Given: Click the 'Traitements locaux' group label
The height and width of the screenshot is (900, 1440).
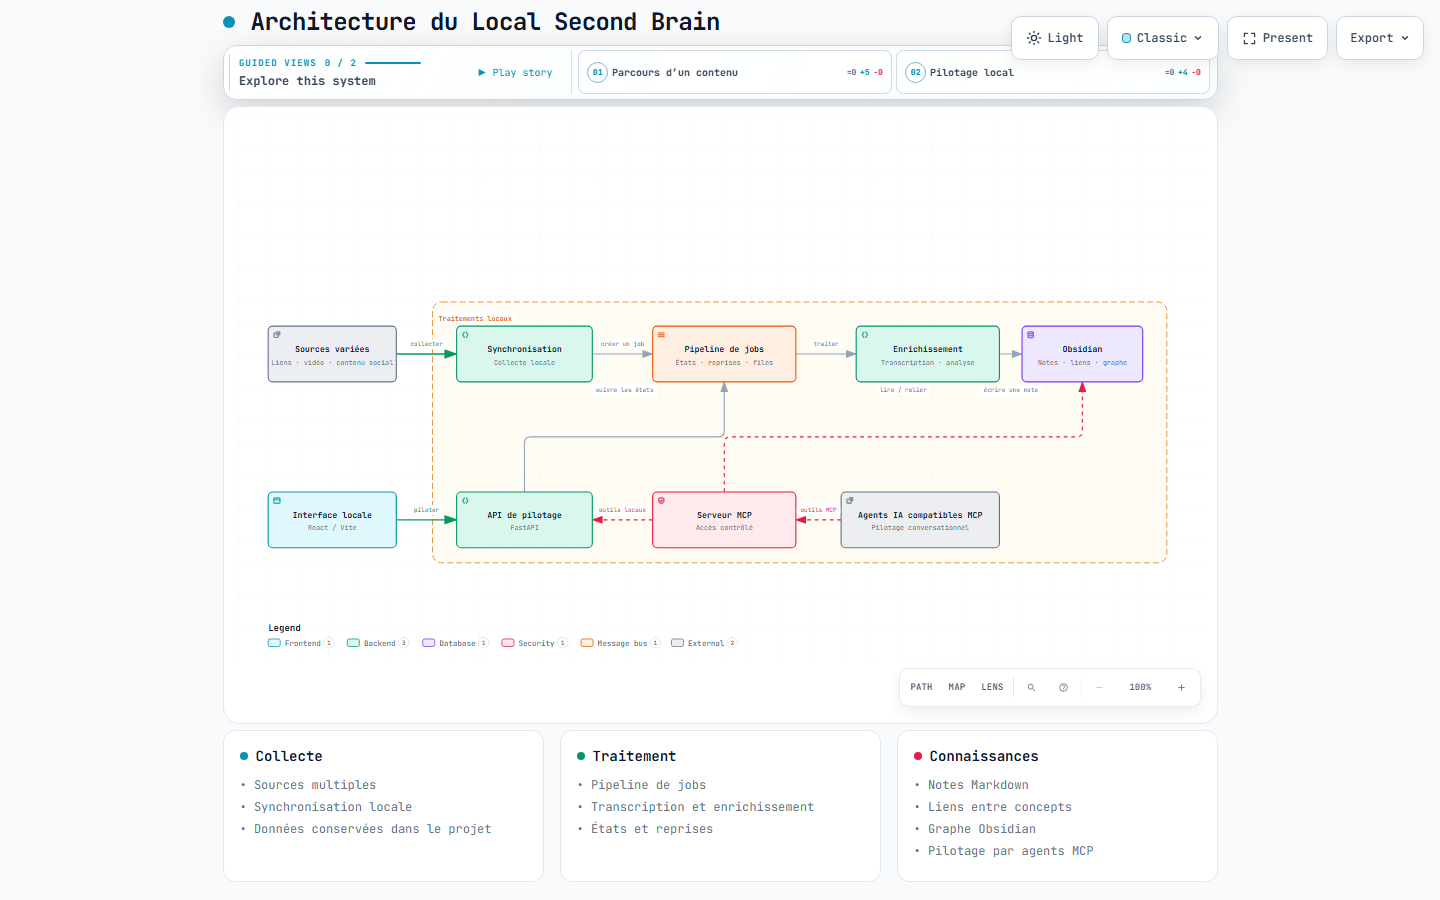Looking at the screenshot, I should (x=475, y=319).
